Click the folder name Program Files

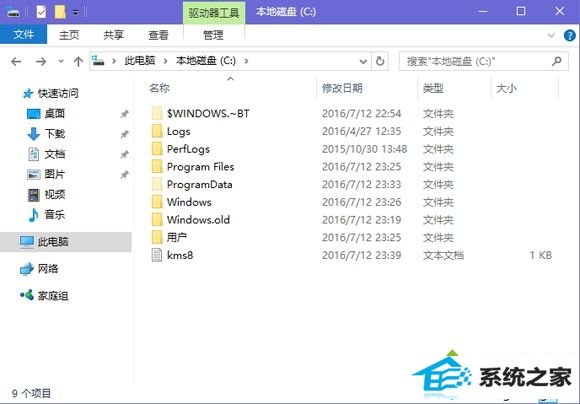pos(200,167)
